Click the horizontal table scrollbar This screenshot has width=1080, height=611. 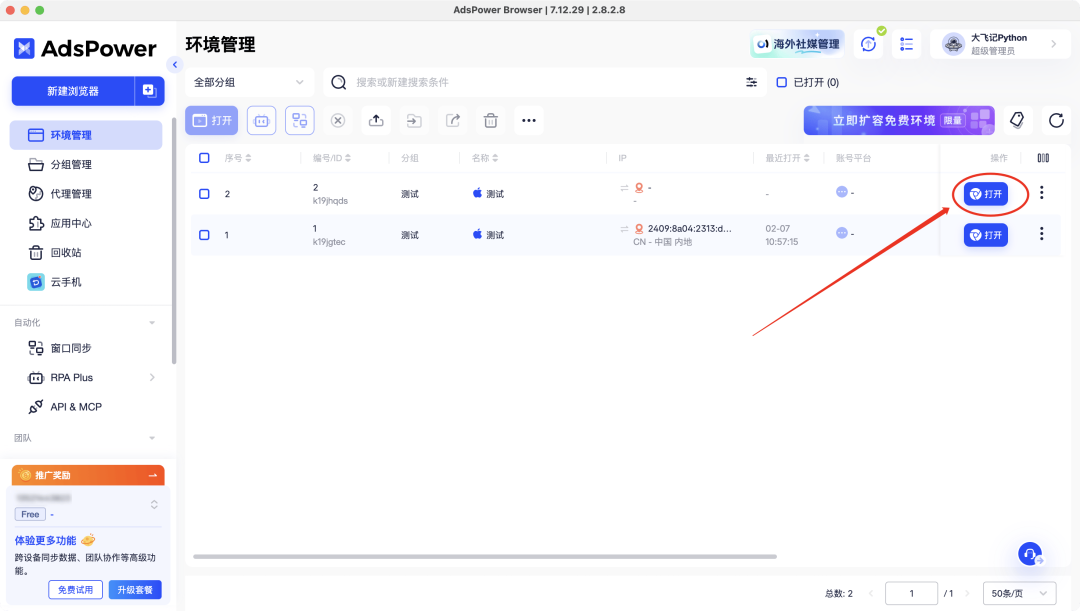[x=485, y=557]
